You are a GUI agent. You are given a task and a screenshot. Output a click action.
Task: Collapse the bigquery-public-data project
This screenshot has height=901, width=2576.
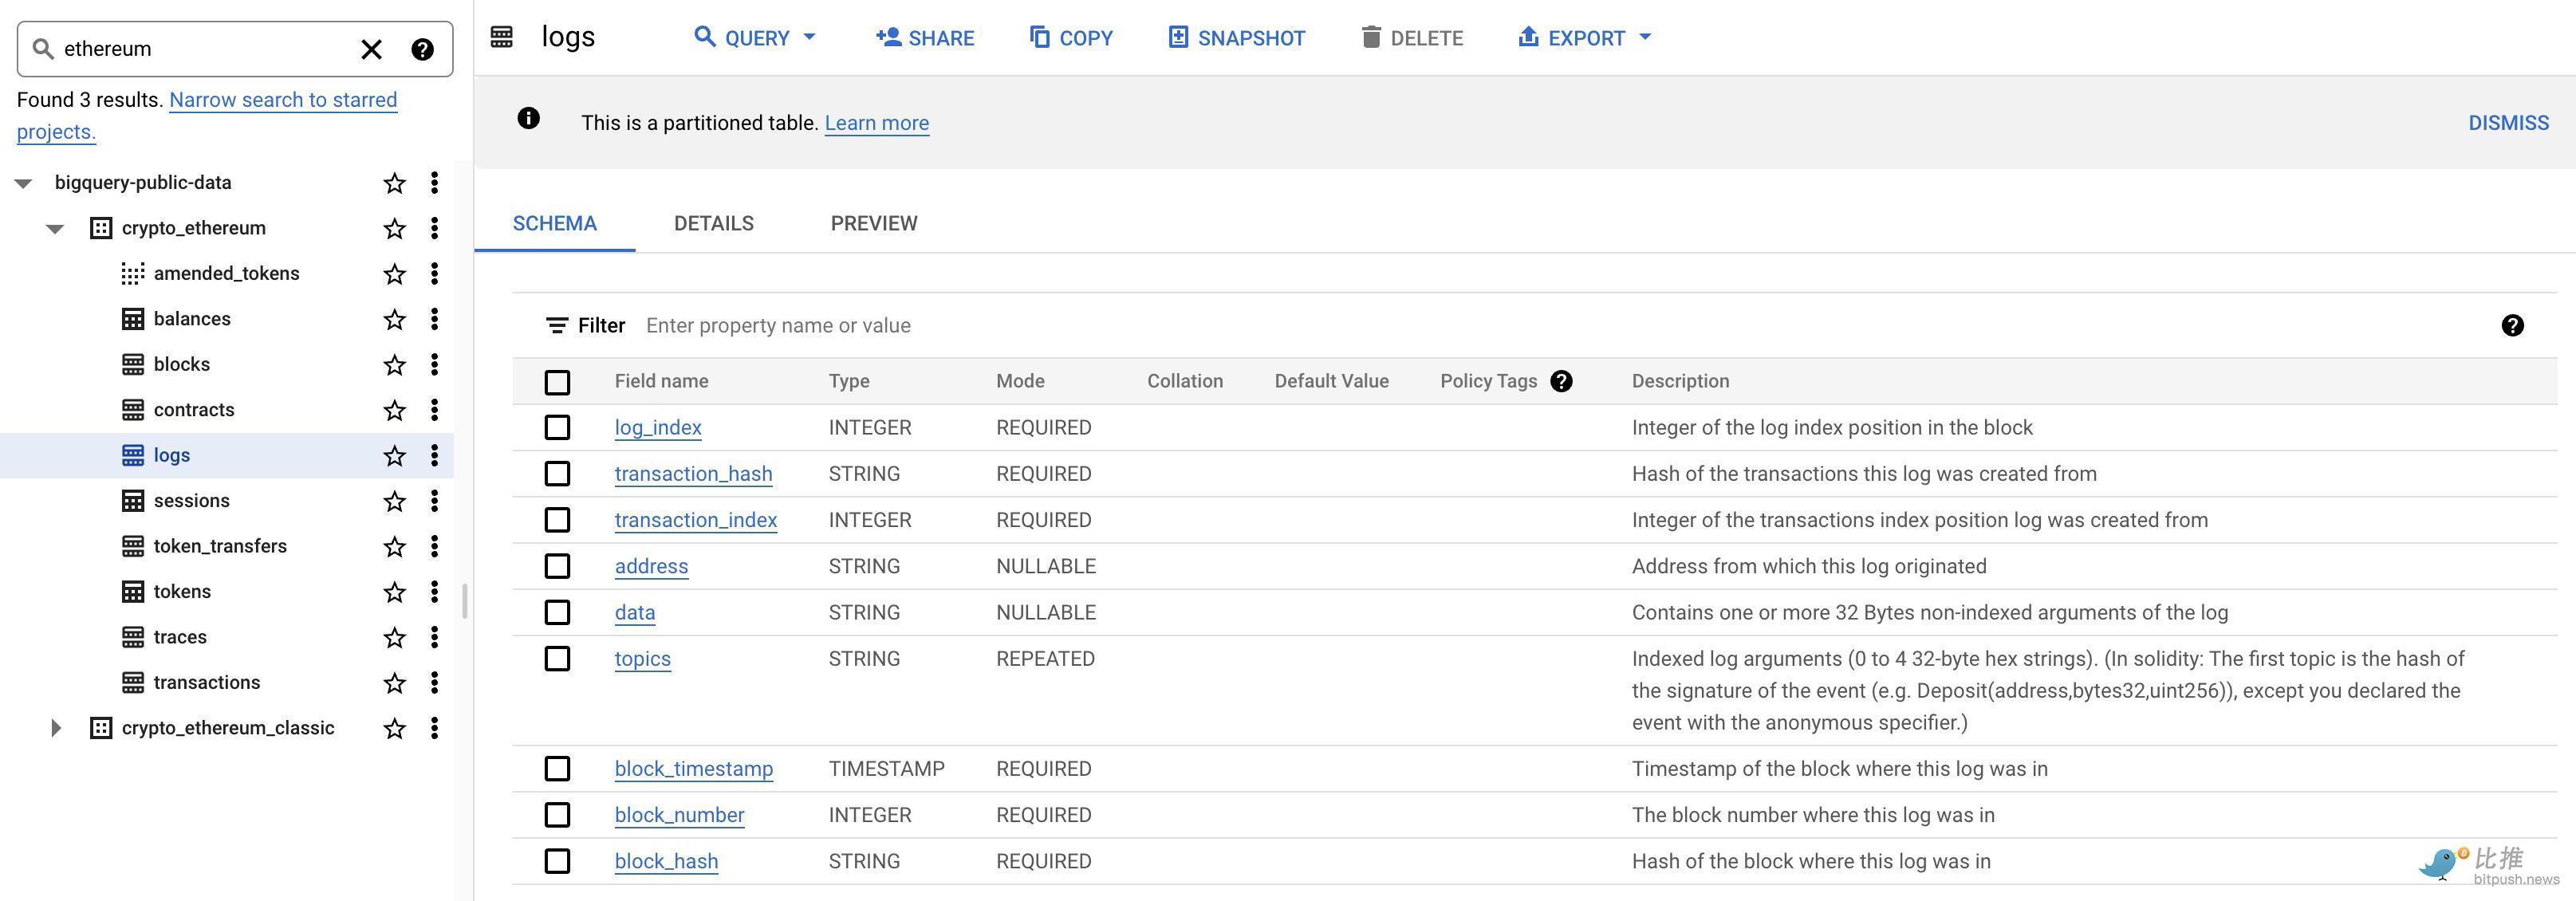click(x=24, y=183)
